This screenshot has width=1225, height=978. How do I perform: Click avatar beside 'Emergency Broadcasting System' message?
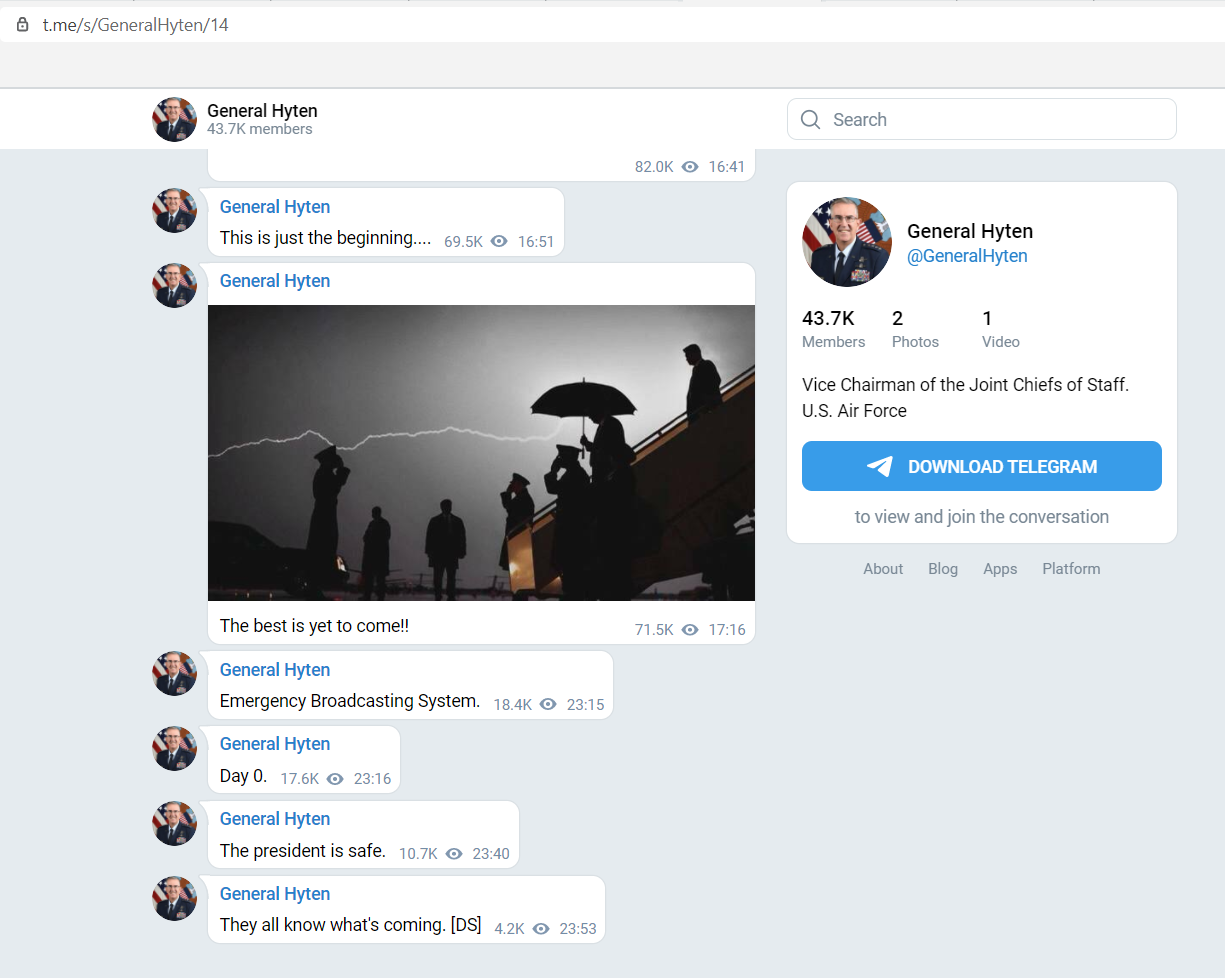point(174,673)
